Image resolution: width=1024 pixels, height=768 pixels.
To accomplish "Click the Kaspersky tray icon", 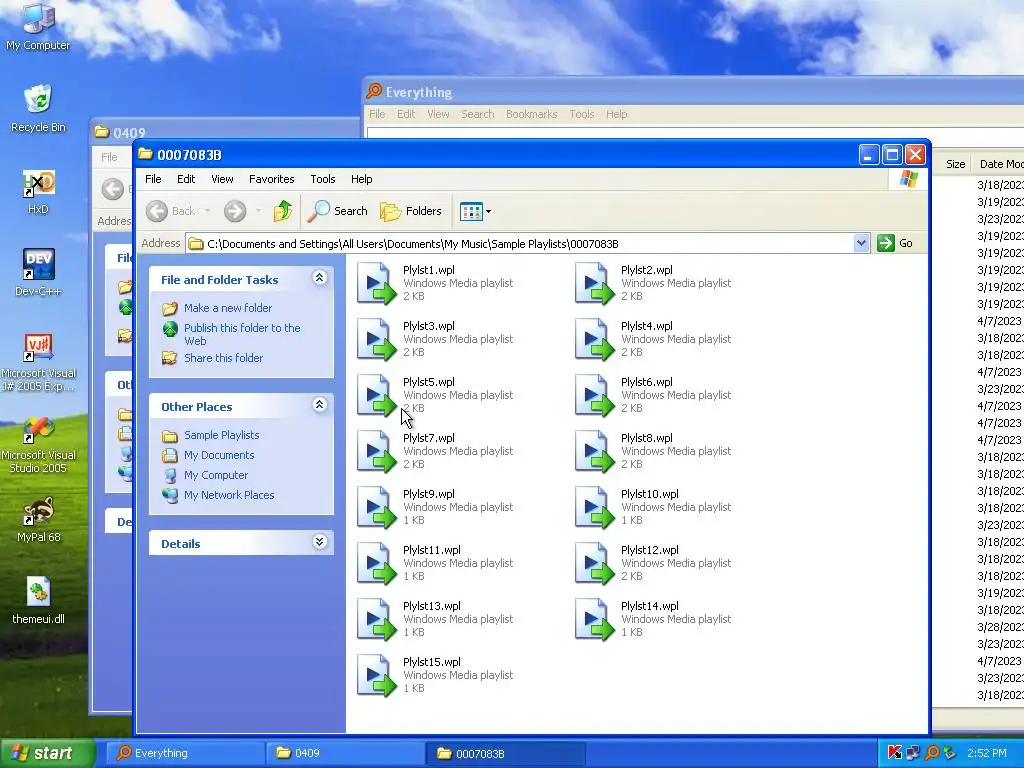I will (895, 753).
